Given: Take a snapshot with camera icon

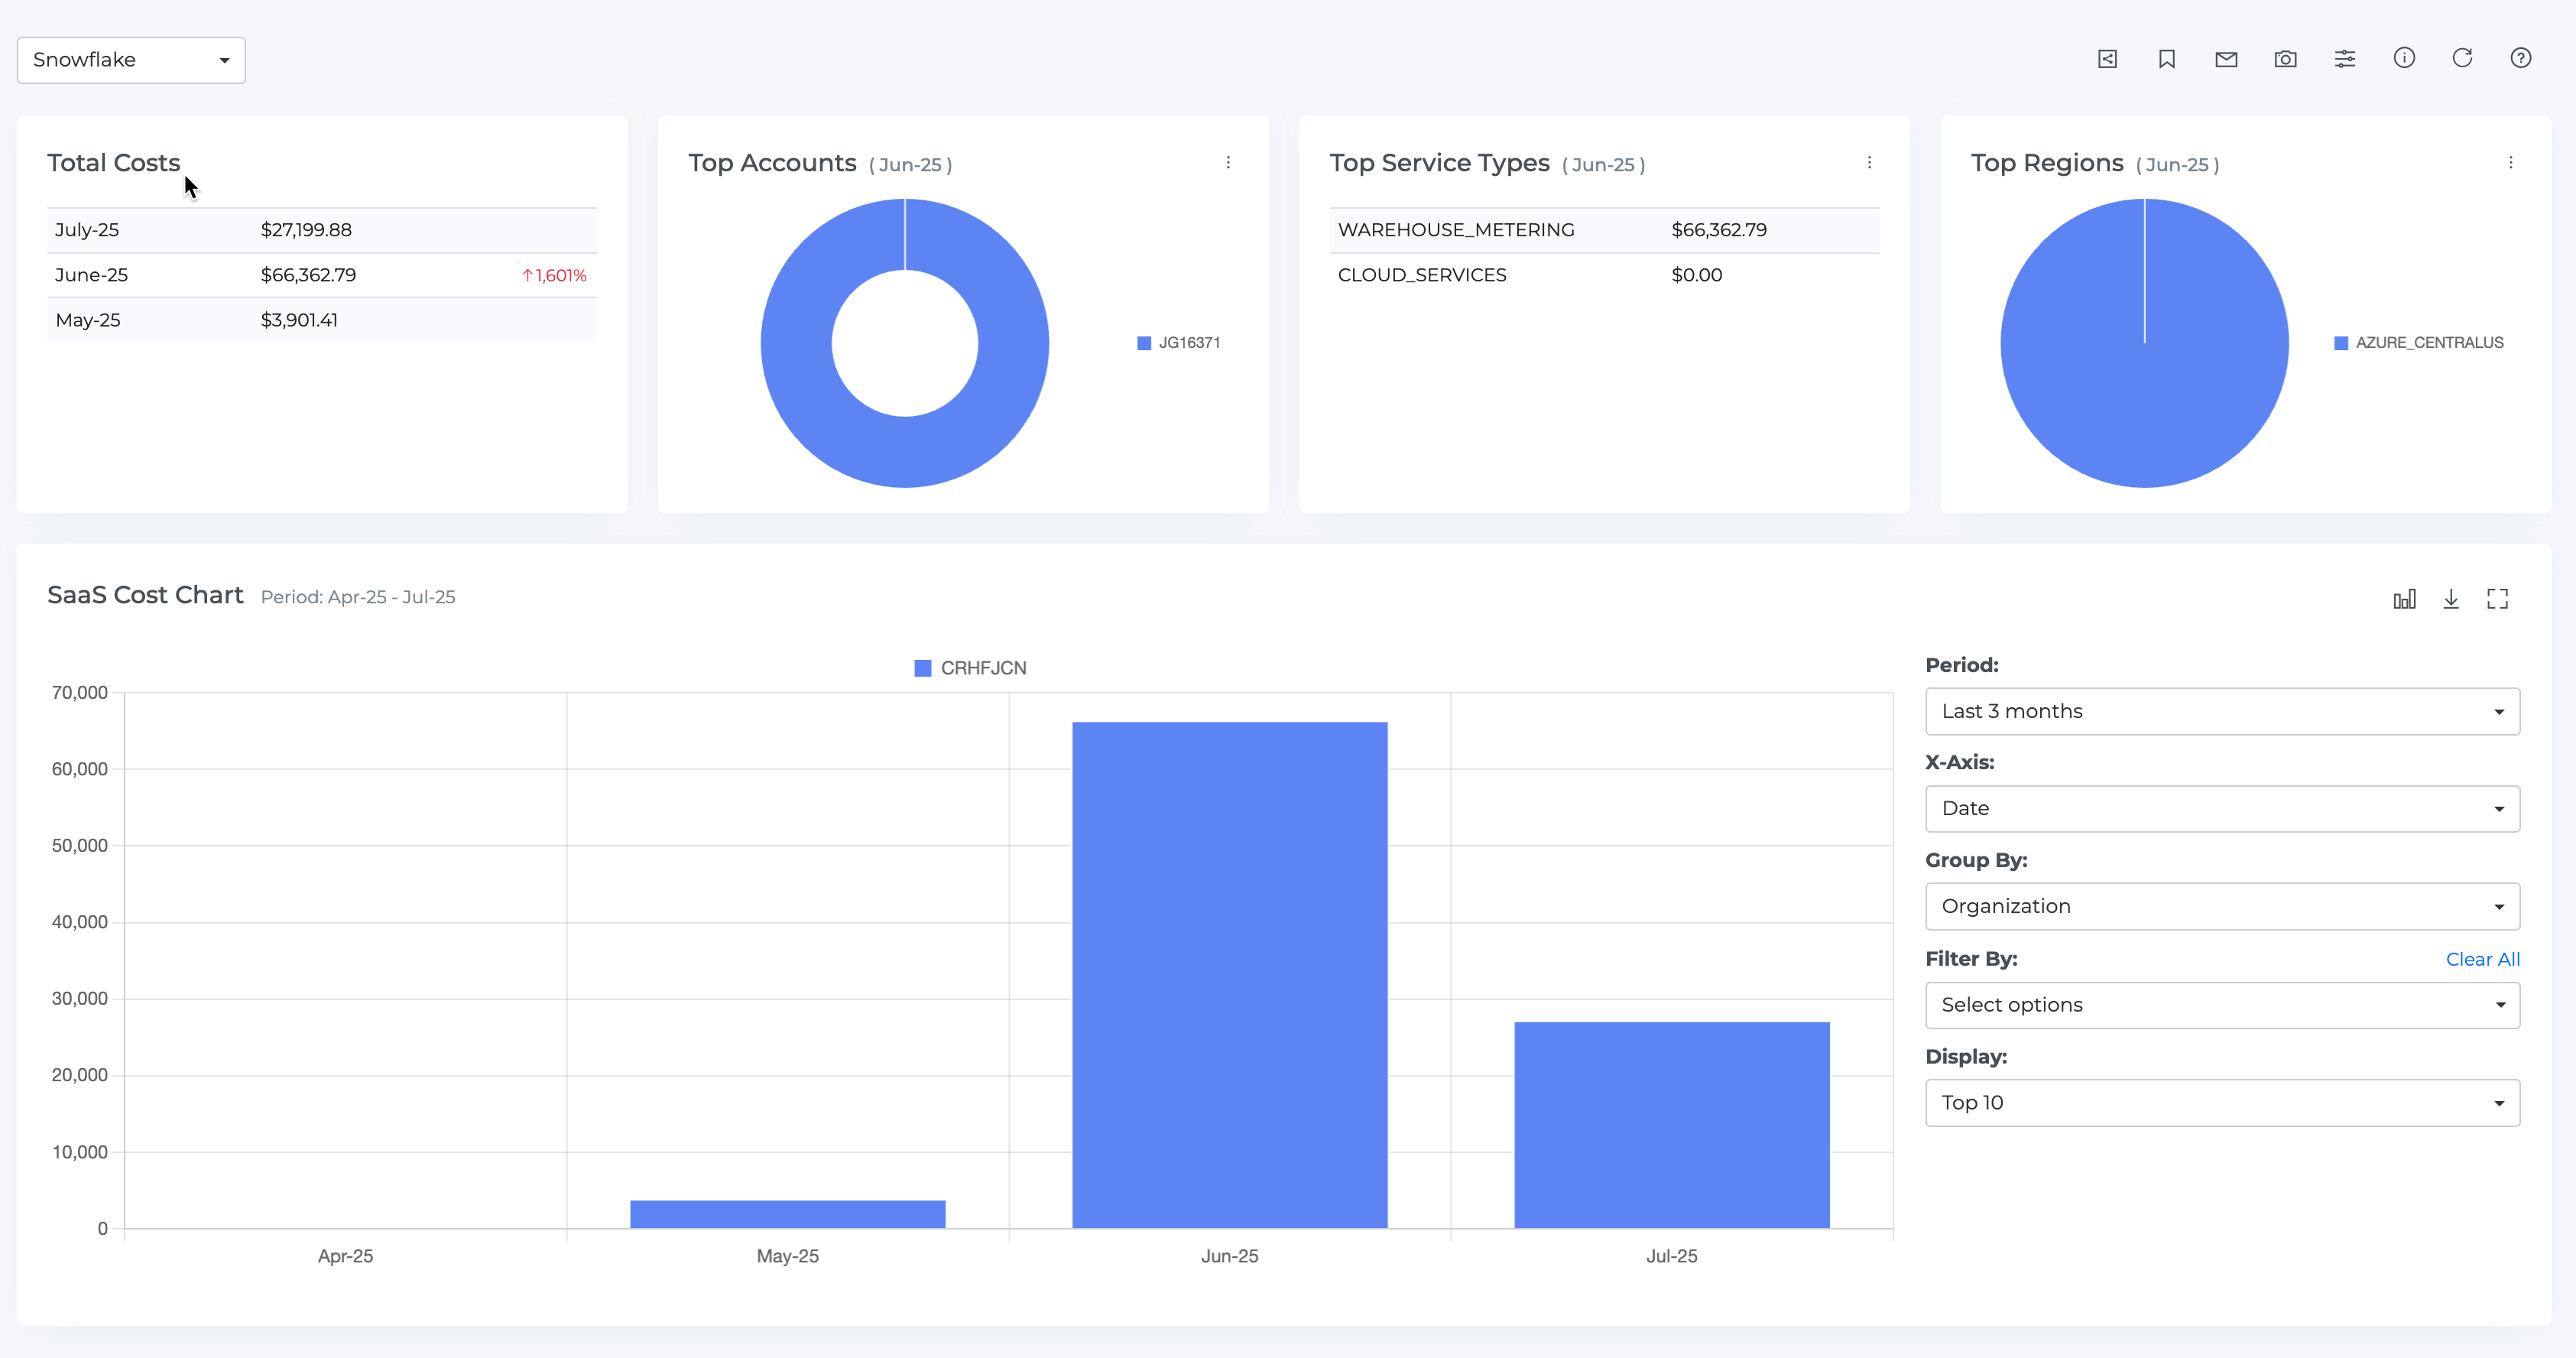Looking at the screenshot, I should 2285,59.
